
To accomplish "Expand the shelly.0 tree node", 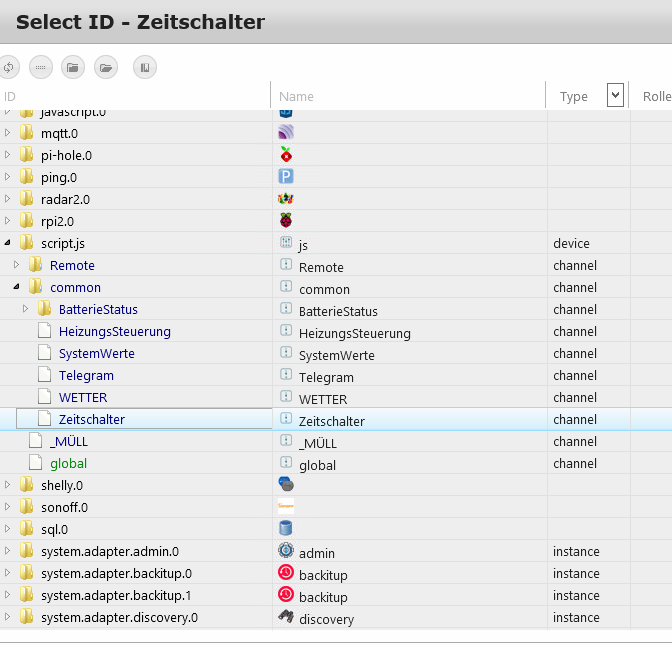I will coord(8,485).
